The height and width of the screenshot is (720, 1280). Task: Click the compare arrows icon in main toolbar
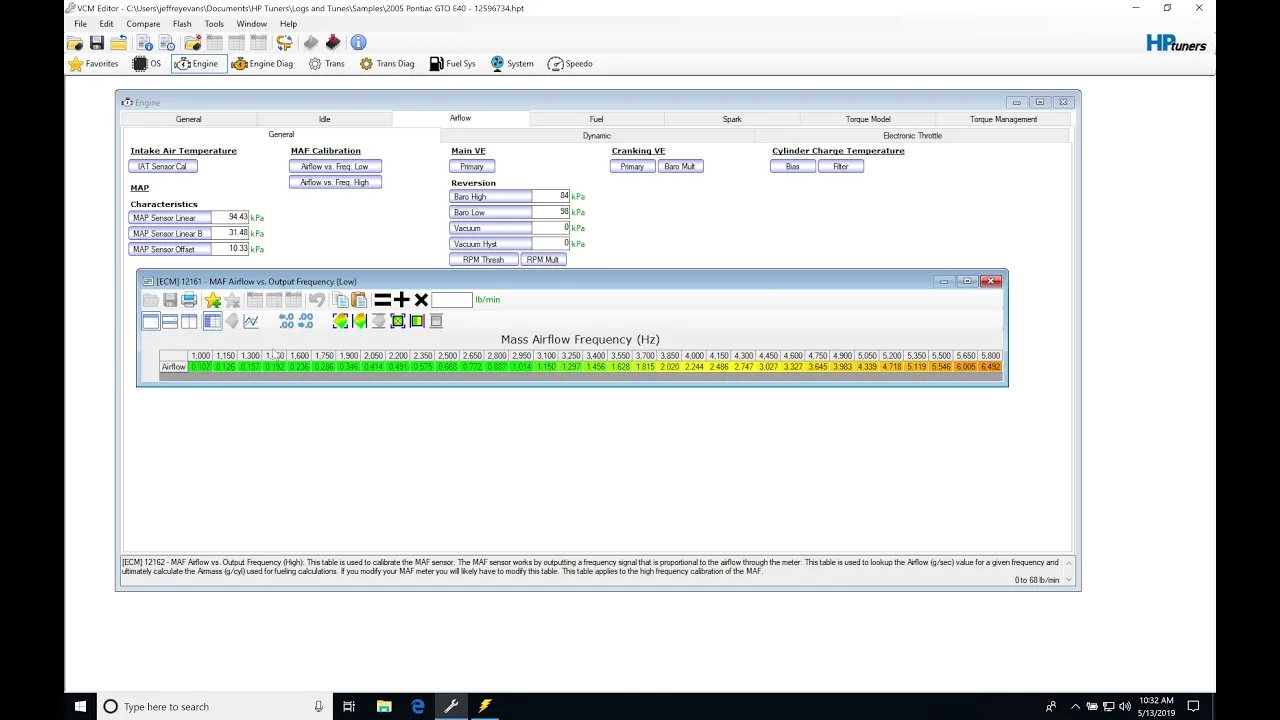285,43
